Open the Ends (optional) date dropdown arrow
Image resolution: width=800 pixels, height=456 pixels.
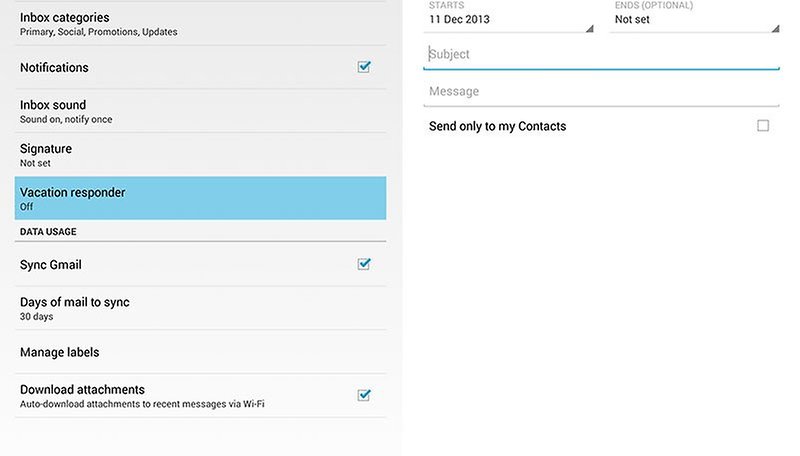(x=775, y=29)
